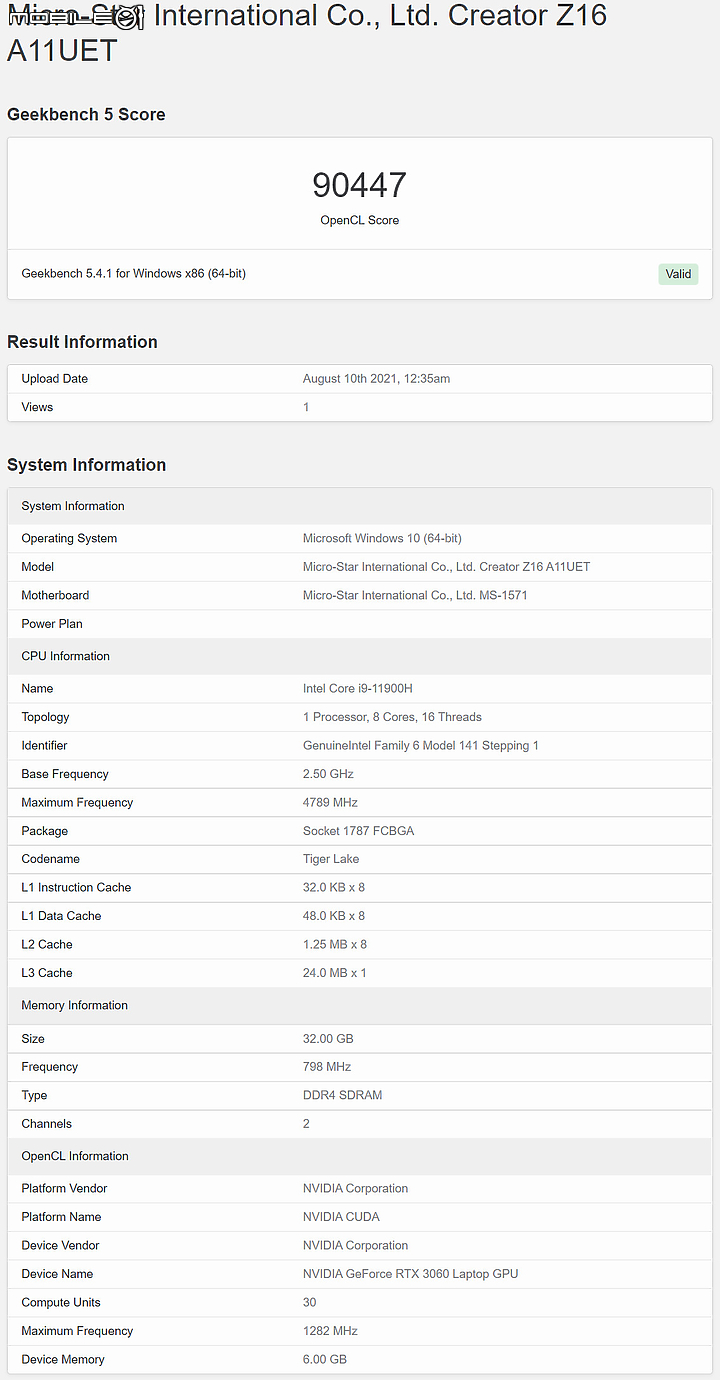Select NVIDIA GeForce RTX 3060 Laptop GPU
This screenshot has height=1380, width=720.
click(x=411, y=1274)
